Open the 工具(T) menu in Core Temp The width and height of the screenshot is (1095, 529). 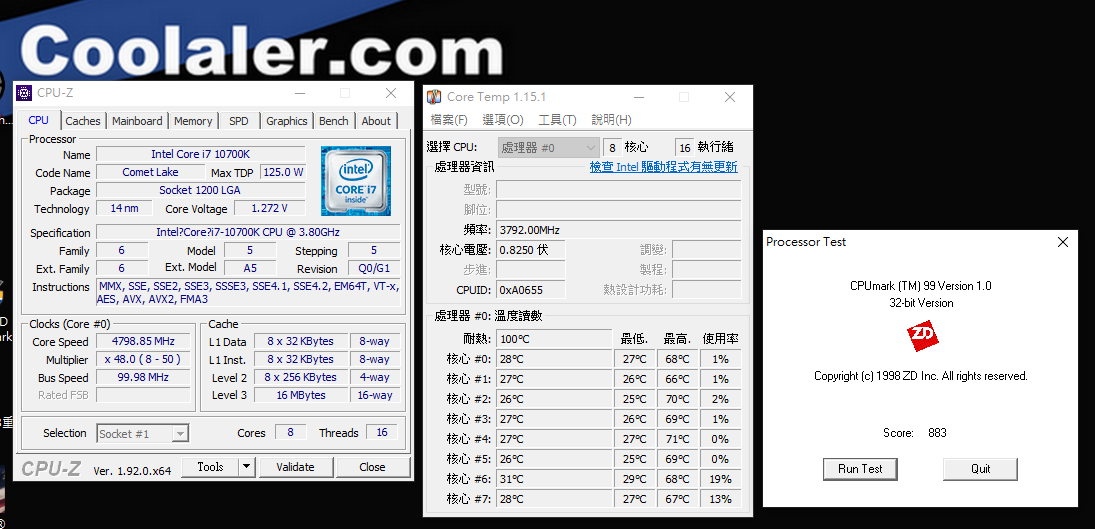click(557, 120)
